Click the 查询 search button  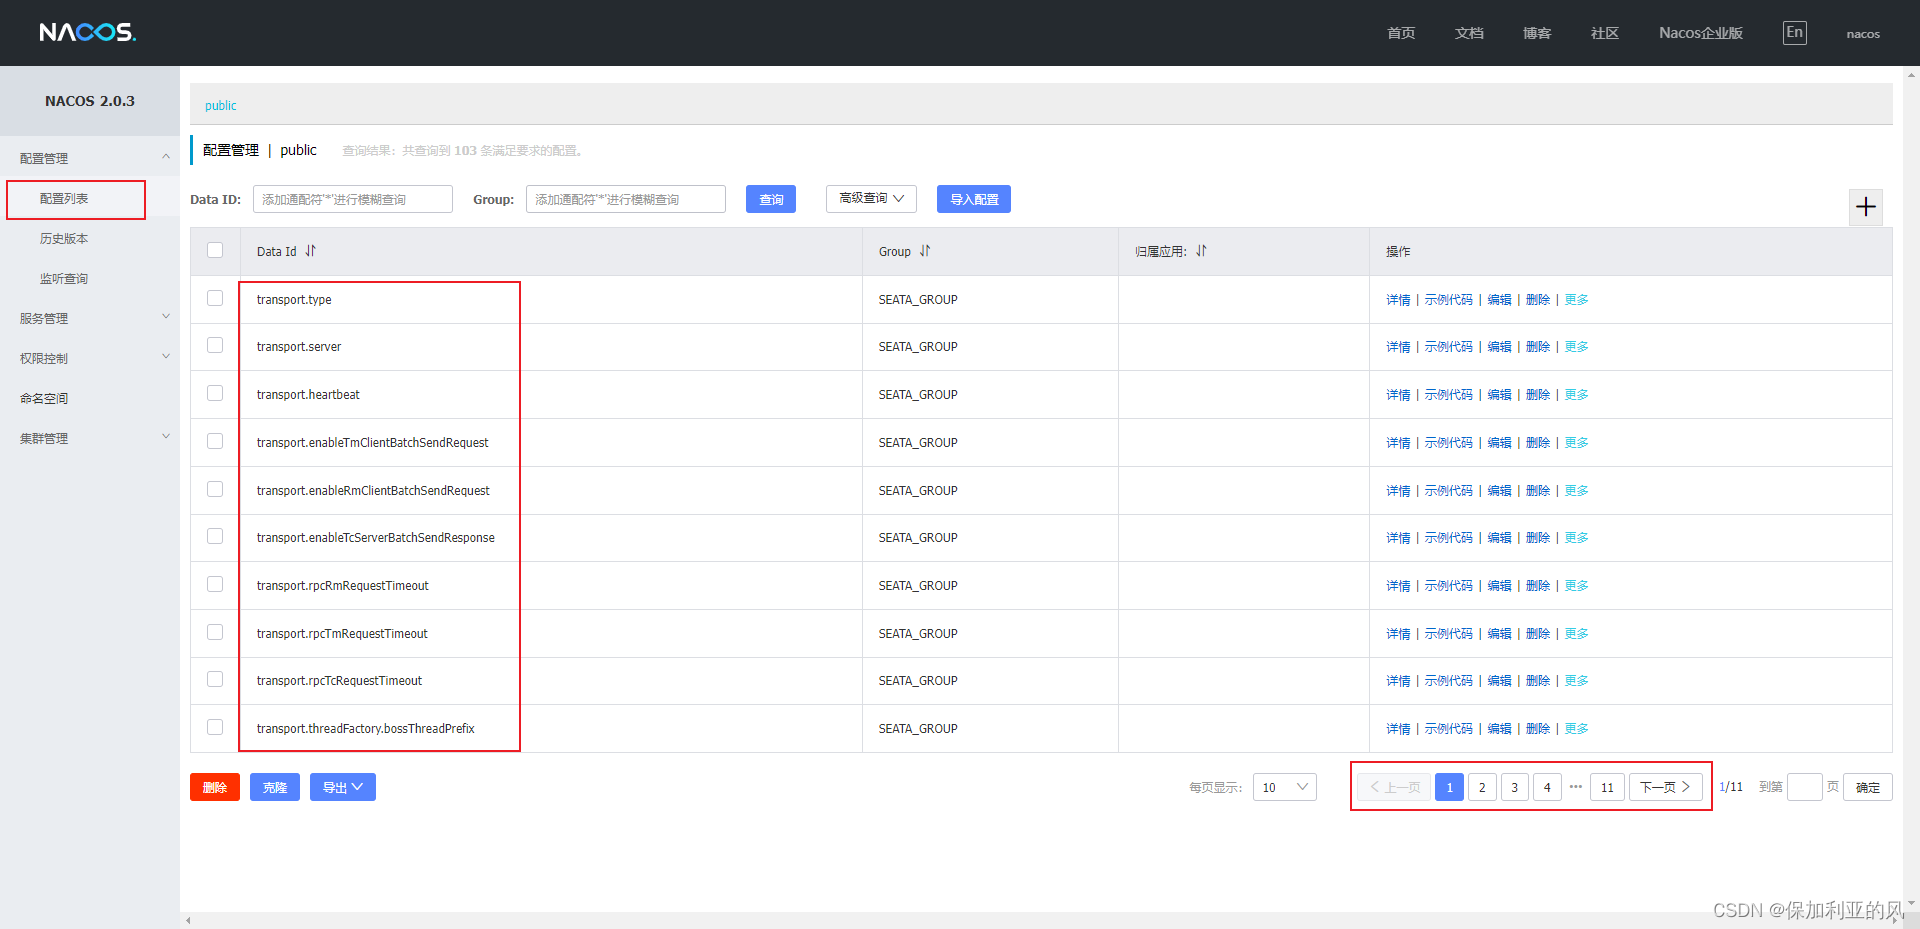[771, 199]
